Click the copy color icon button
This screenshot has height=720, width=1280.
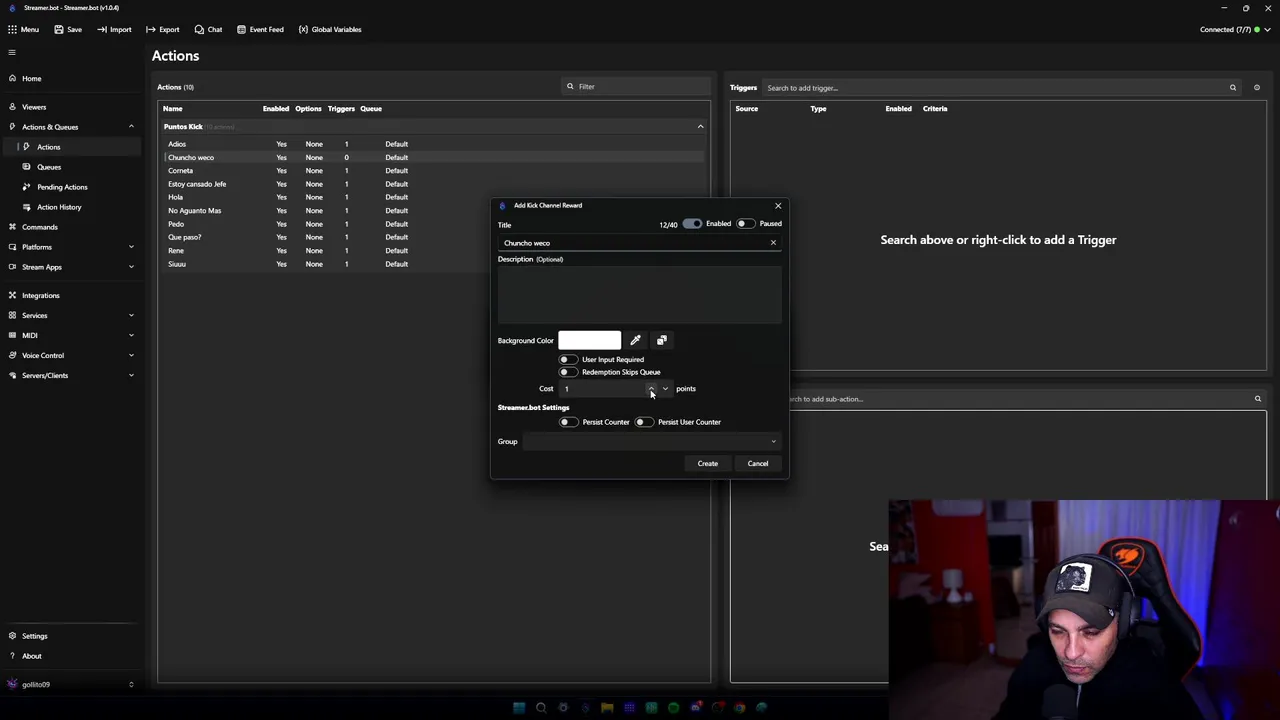(x=661, y=341)
